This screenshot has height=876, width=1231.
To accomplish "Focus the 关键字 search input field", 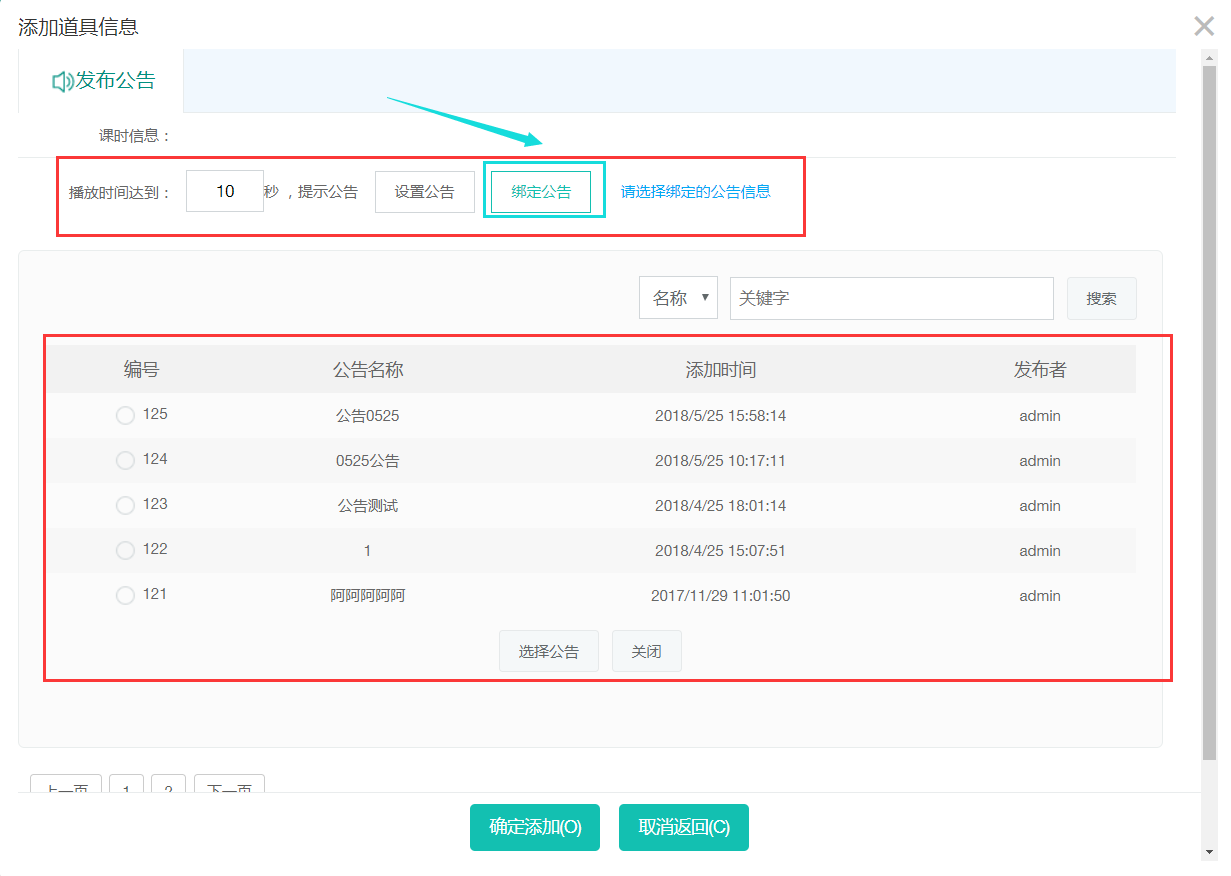I will click(891, 298).
